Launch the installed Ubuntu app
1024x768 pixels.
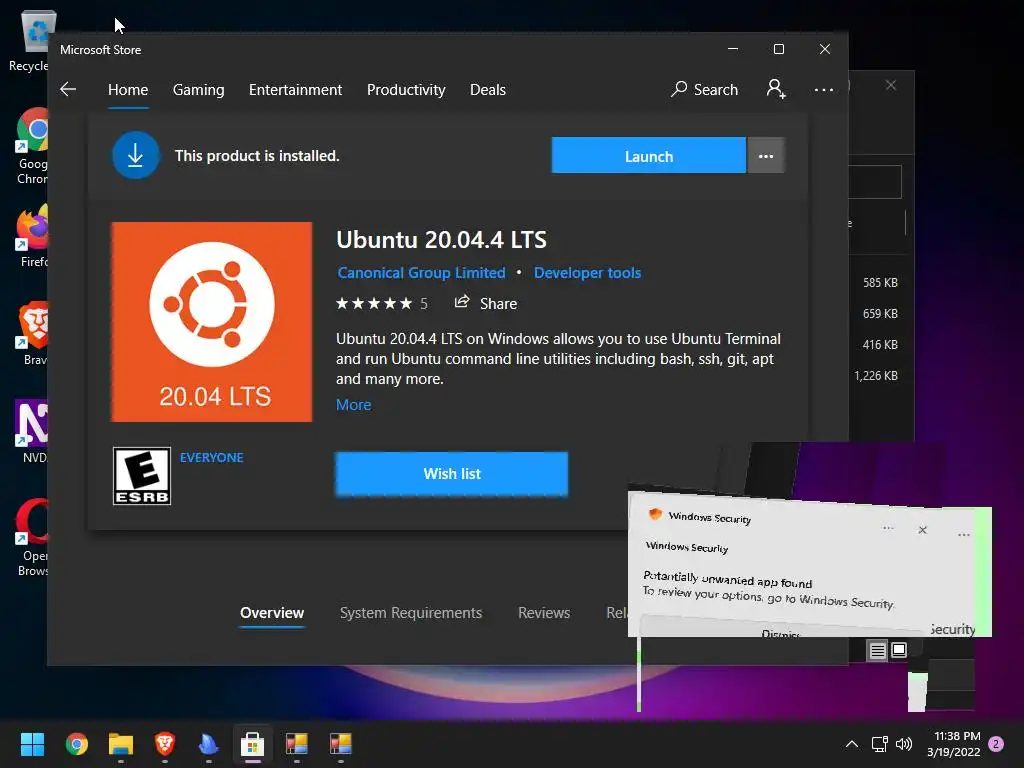coord(648,155)
